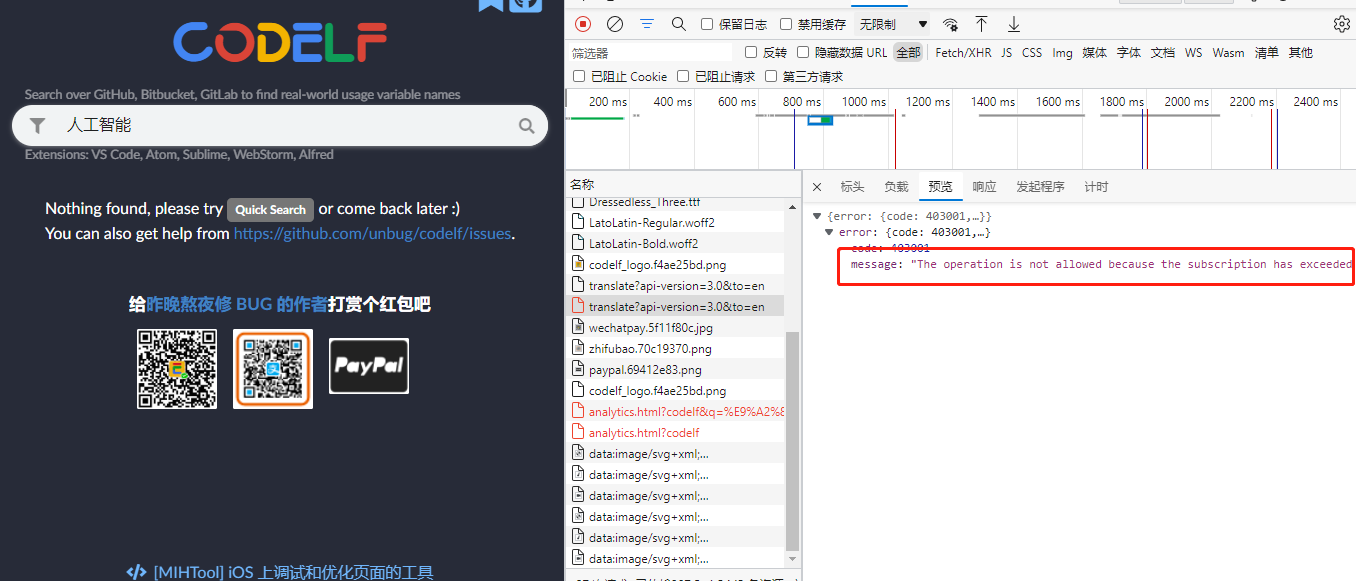1356x581 pixels.
Task: Open the github.com/unbug/codelf/issues link
Action: coord(373,234)
